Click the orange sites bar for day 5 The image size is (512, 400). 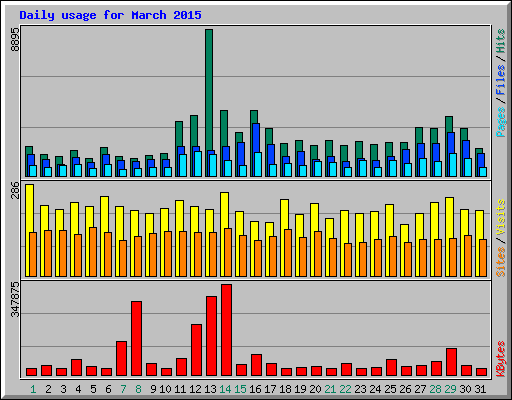[93, 252]
